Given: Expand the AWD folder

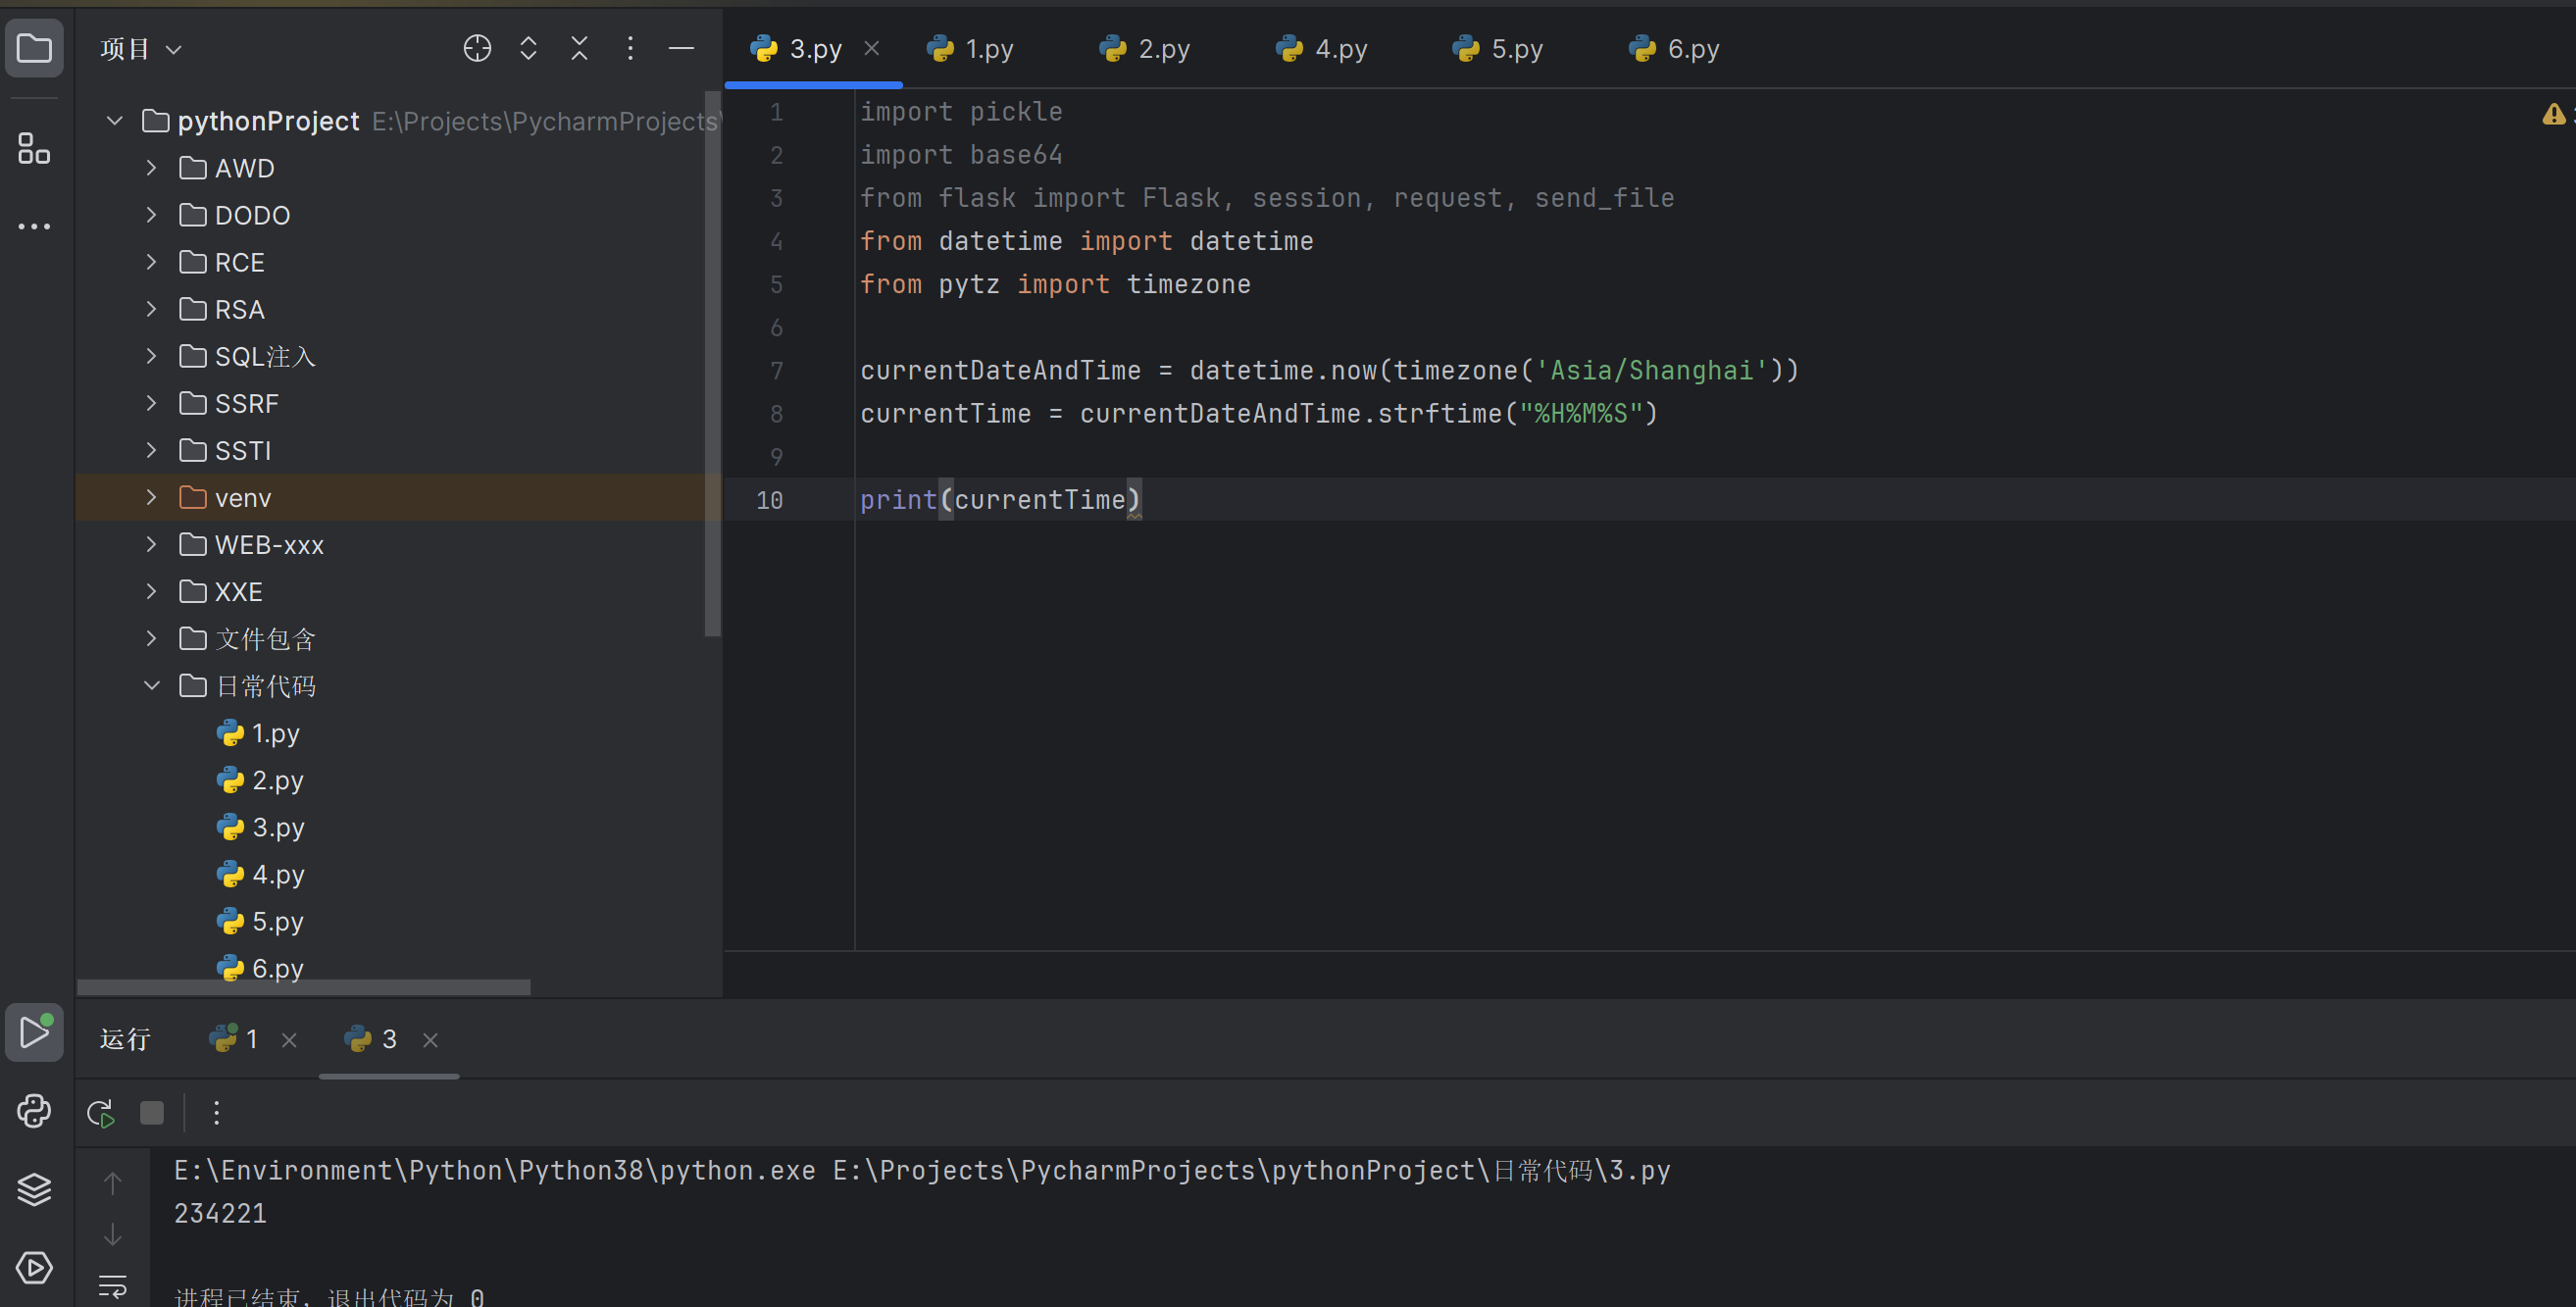Looking at the screenshot, I should (x=151, y=168).
